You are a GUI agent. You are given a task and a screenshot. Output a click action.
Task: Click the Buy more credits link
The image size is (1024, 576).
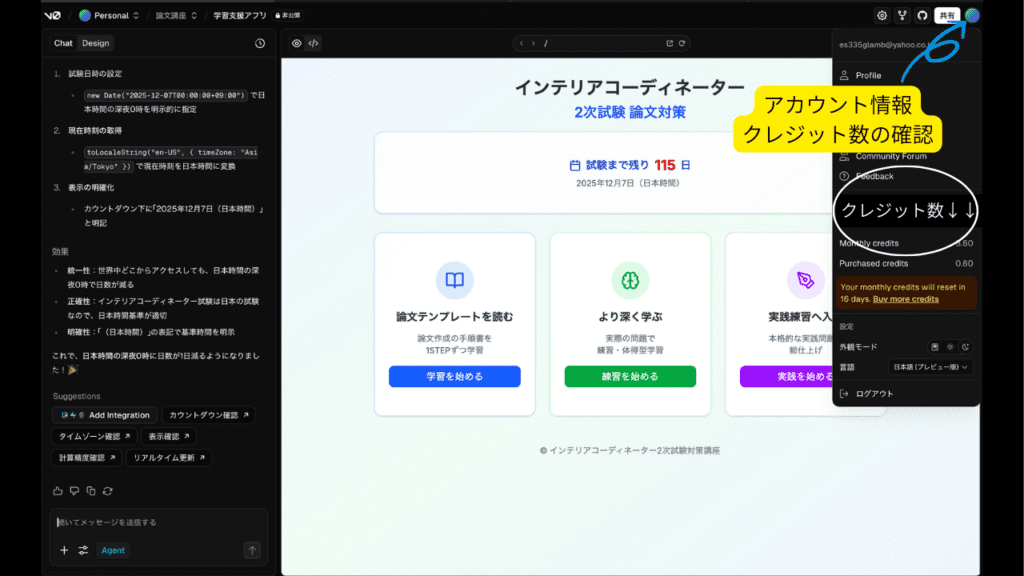point(905,299)
